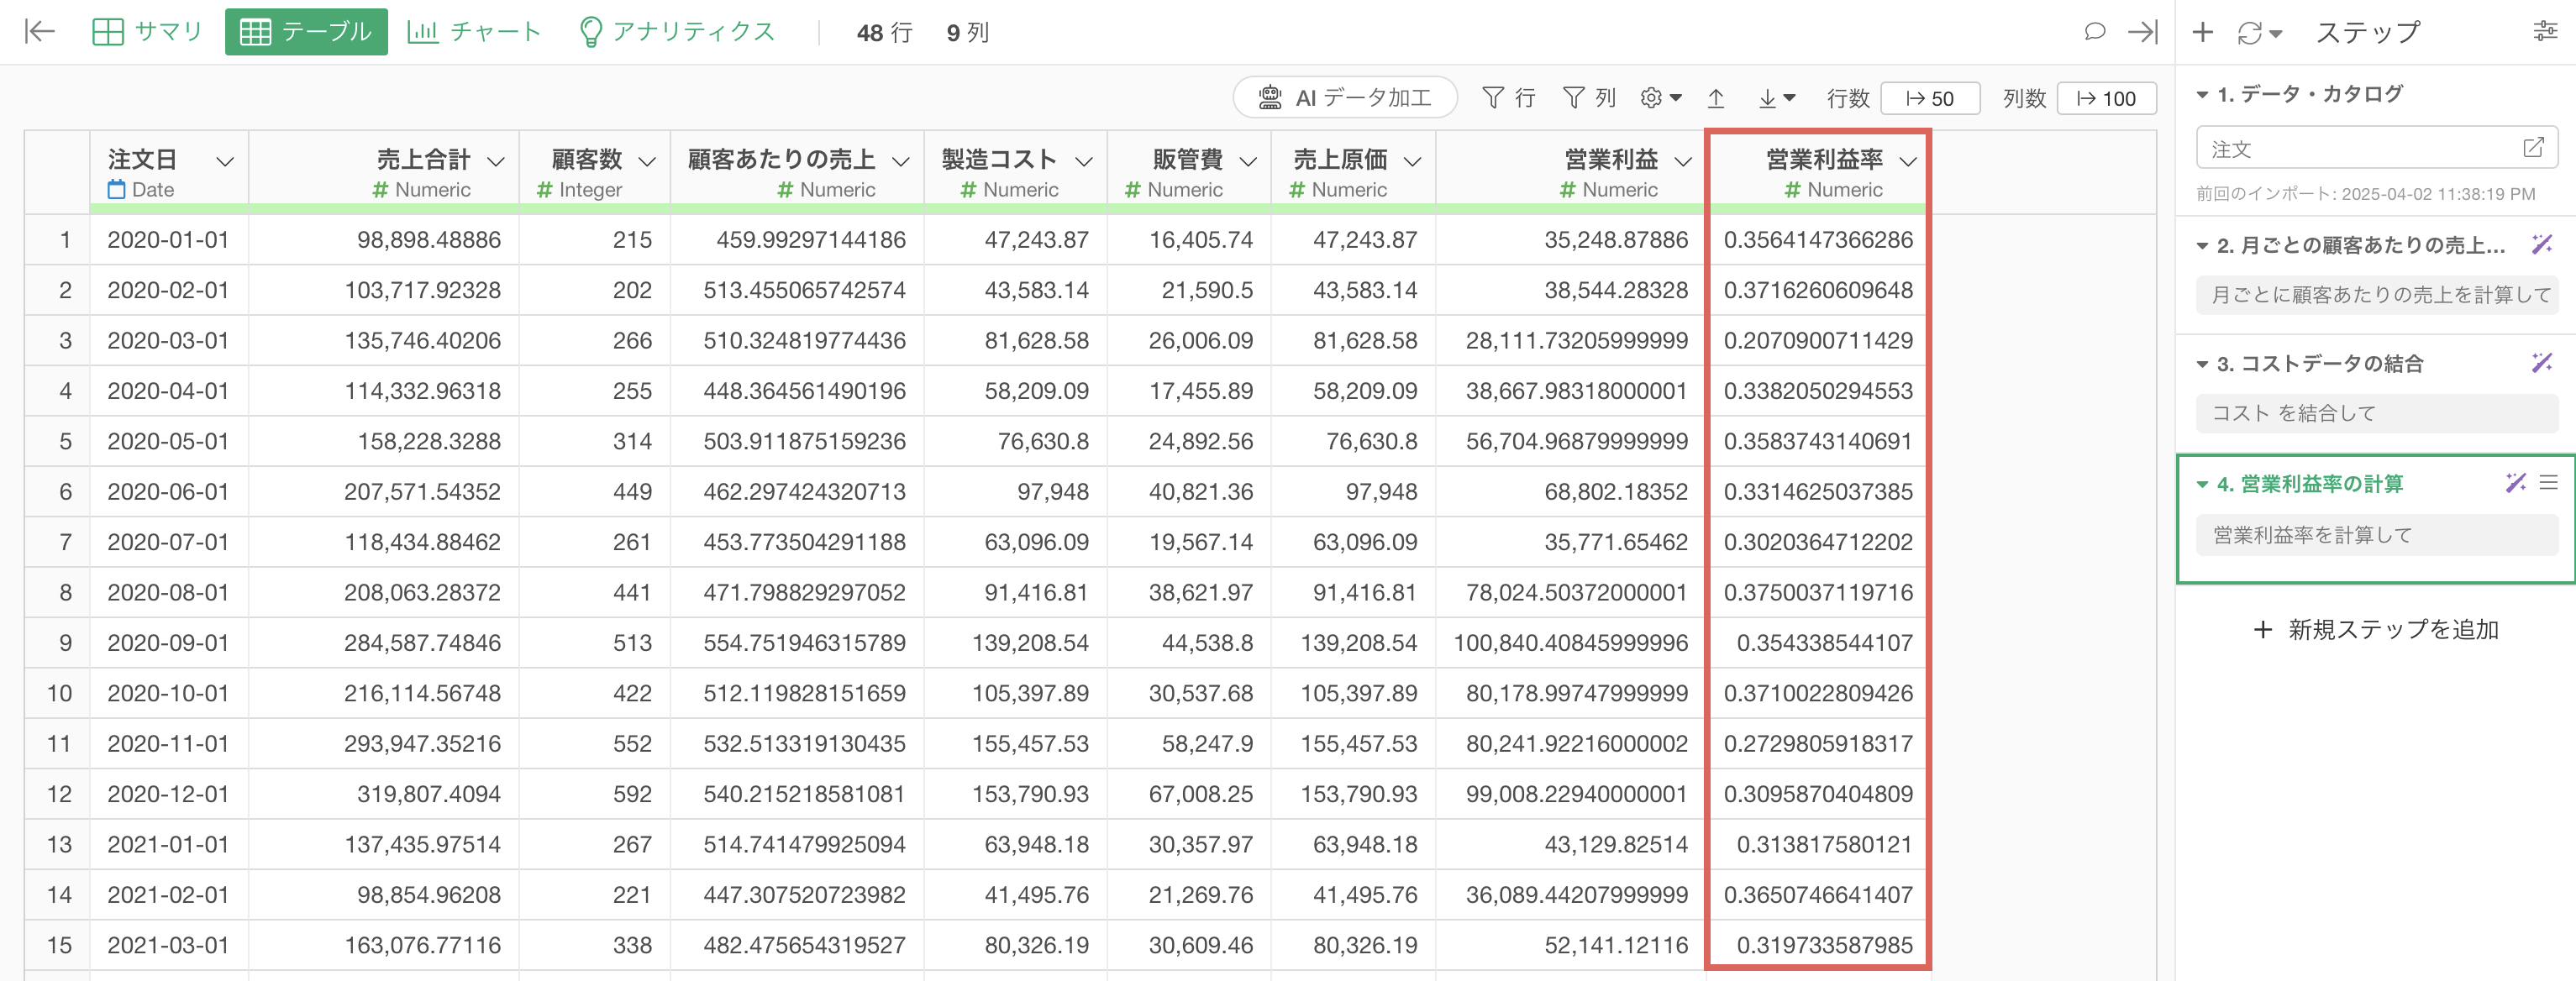Screen dimensions: 2576x981
Task: Open the アナリティクス tab
Action: (x=677, y=32)
